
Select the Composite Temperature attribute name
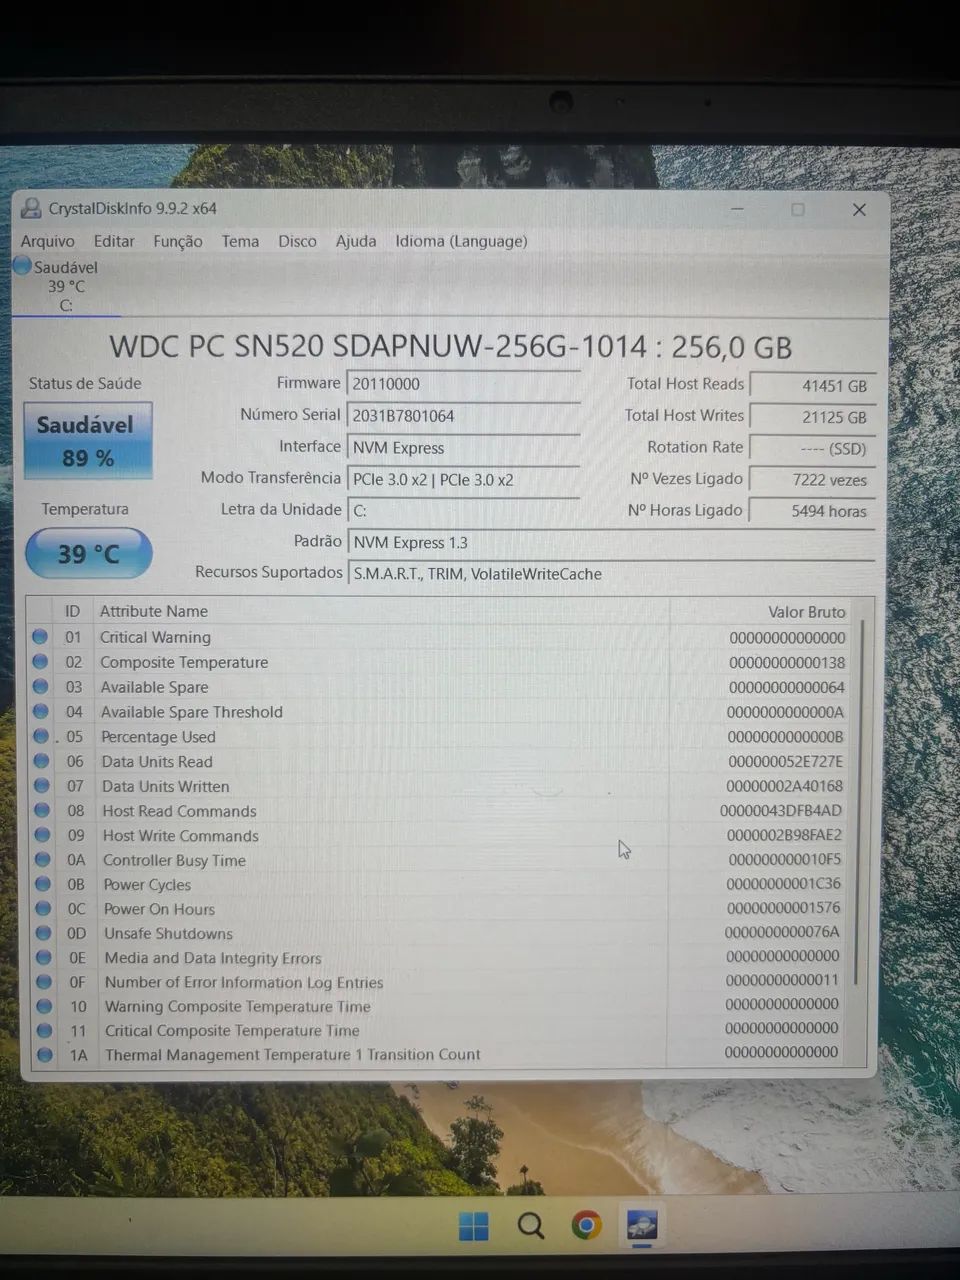tap(184, 662)
